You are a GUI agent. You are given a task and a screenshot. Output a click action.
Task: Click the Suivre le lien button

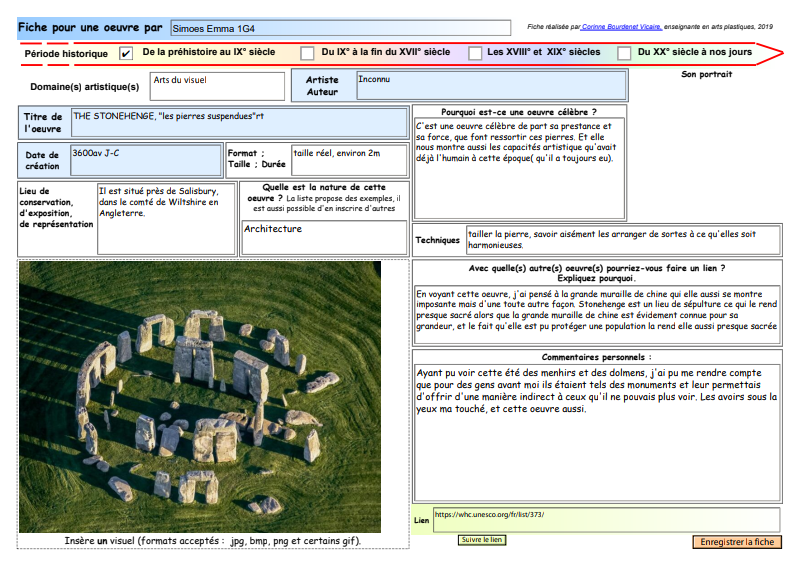[x=482, y=540]
